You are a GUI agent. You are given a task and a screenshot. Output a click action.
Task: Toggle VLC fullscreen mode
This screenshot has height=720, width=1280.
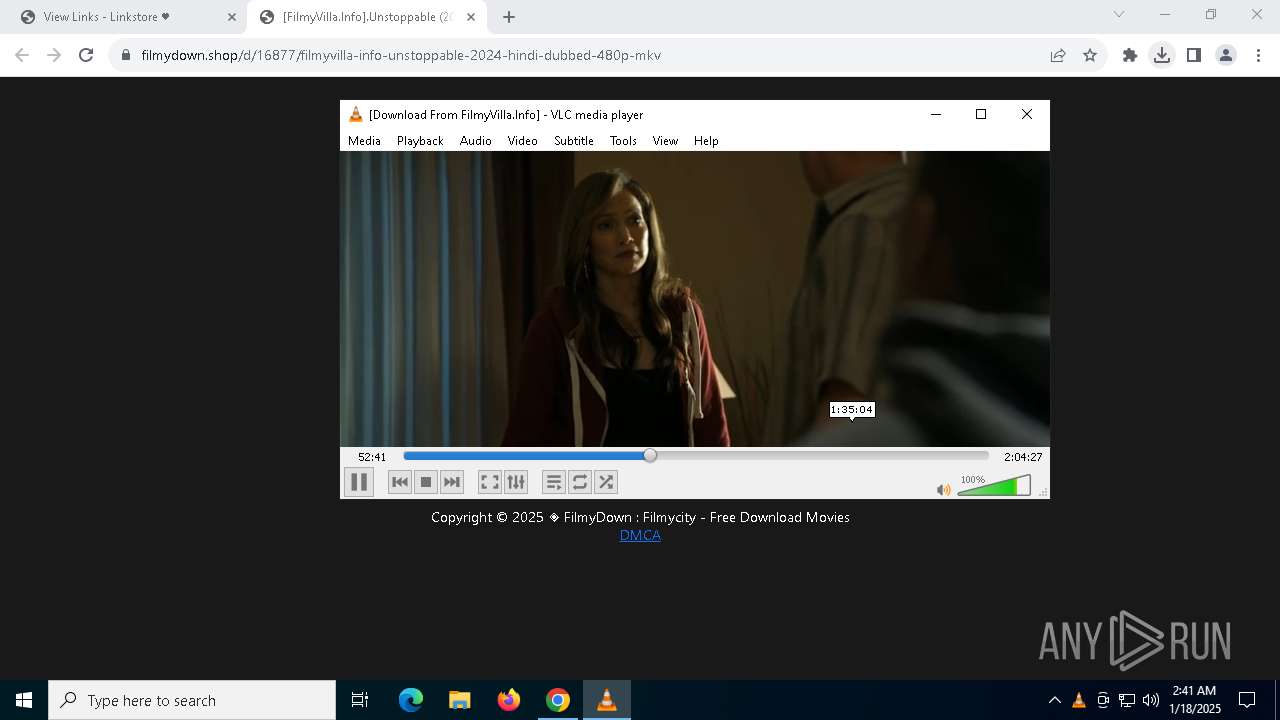(490, 482)
